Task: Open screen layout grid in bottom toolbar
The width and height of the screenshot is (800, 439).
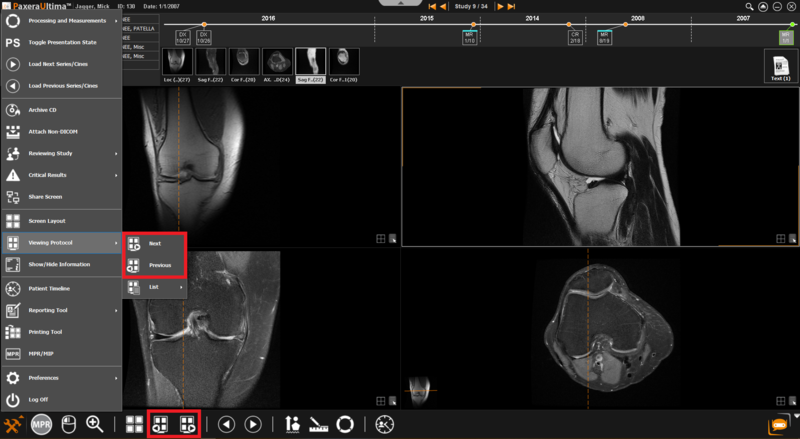Action: (133, 424)
